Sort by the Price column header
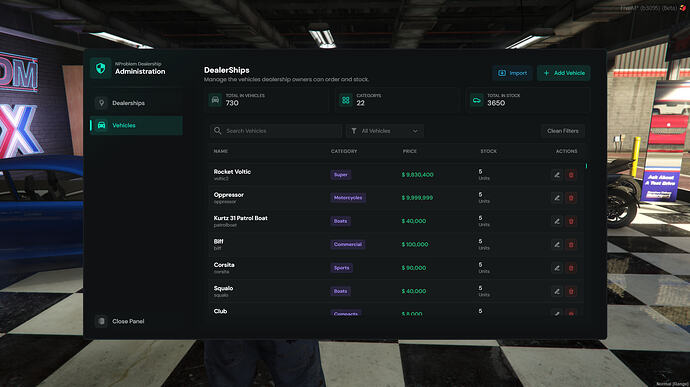This screenshot has width=690, height=387. point(410,151)
